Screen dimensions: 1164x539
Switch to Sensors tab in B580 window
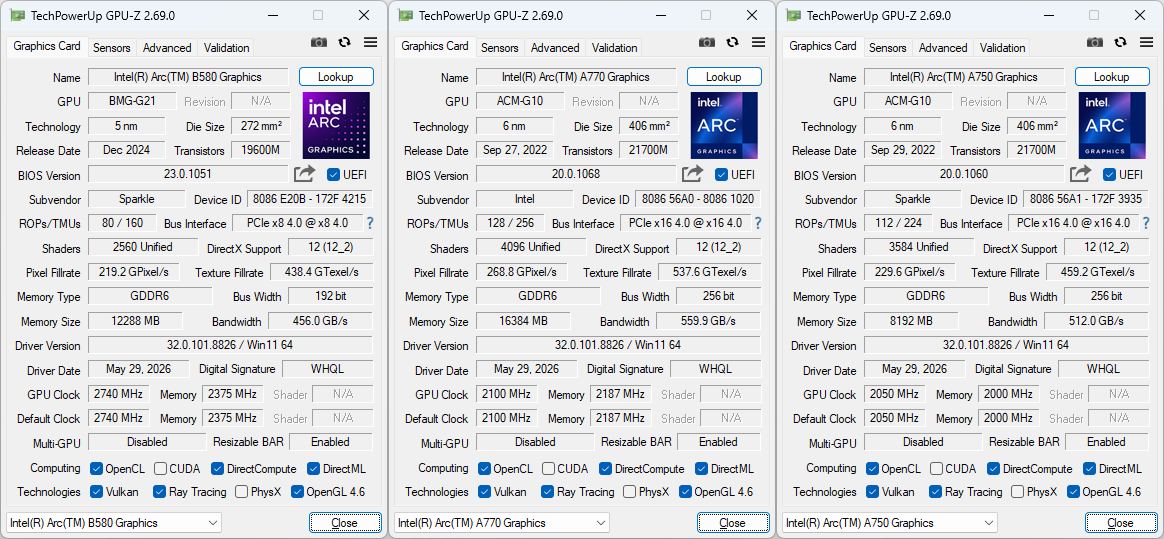[x=111, y=48]
